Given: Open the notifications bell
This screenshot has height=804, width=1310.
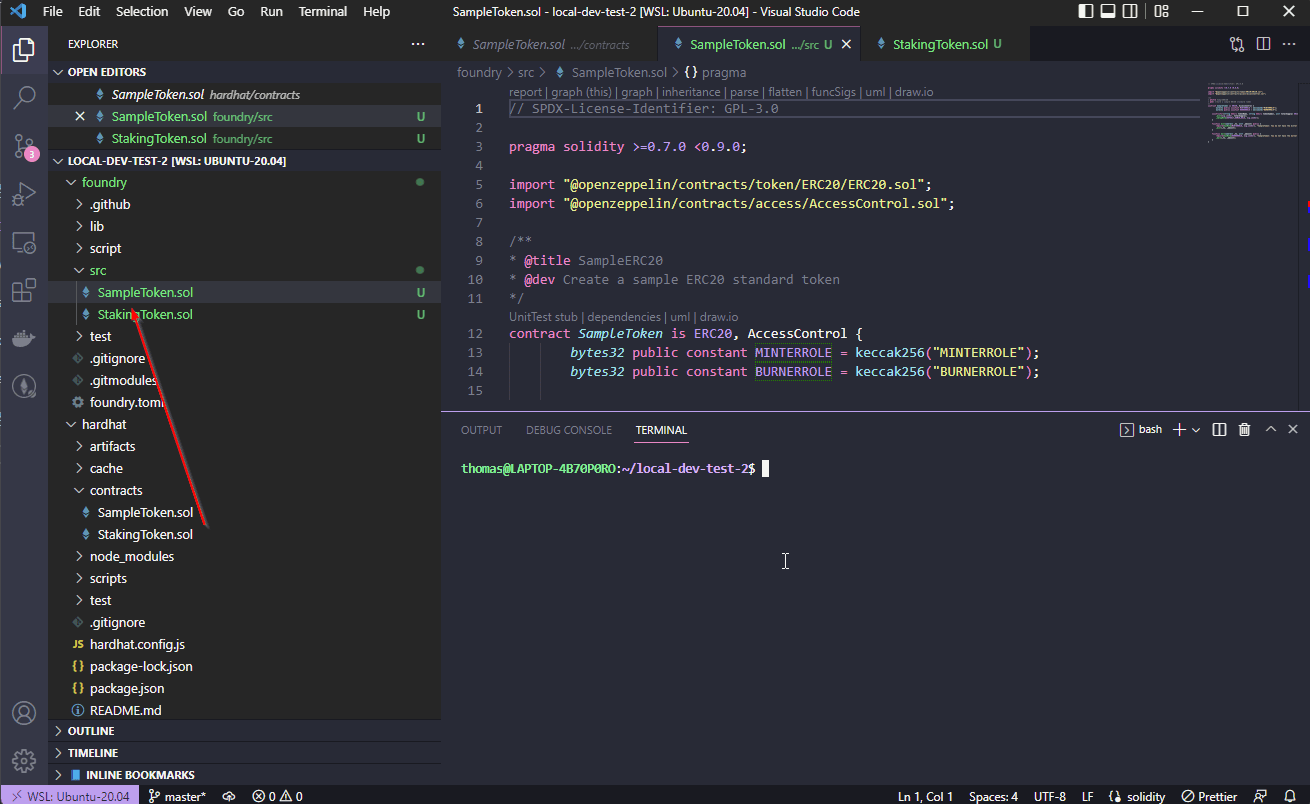Looking at the screenshot, I should pyautogui.click(x=1289, y=796).
